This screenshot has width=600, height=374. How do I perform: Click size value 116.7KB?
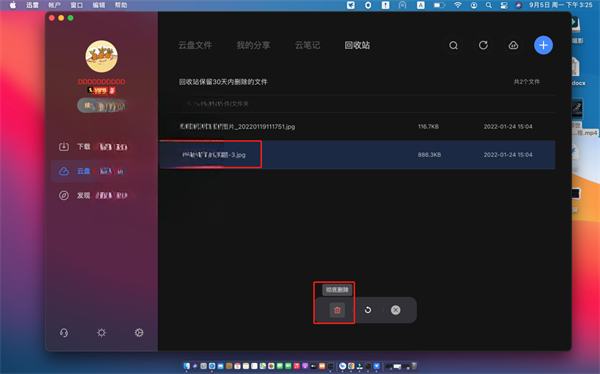428,127
